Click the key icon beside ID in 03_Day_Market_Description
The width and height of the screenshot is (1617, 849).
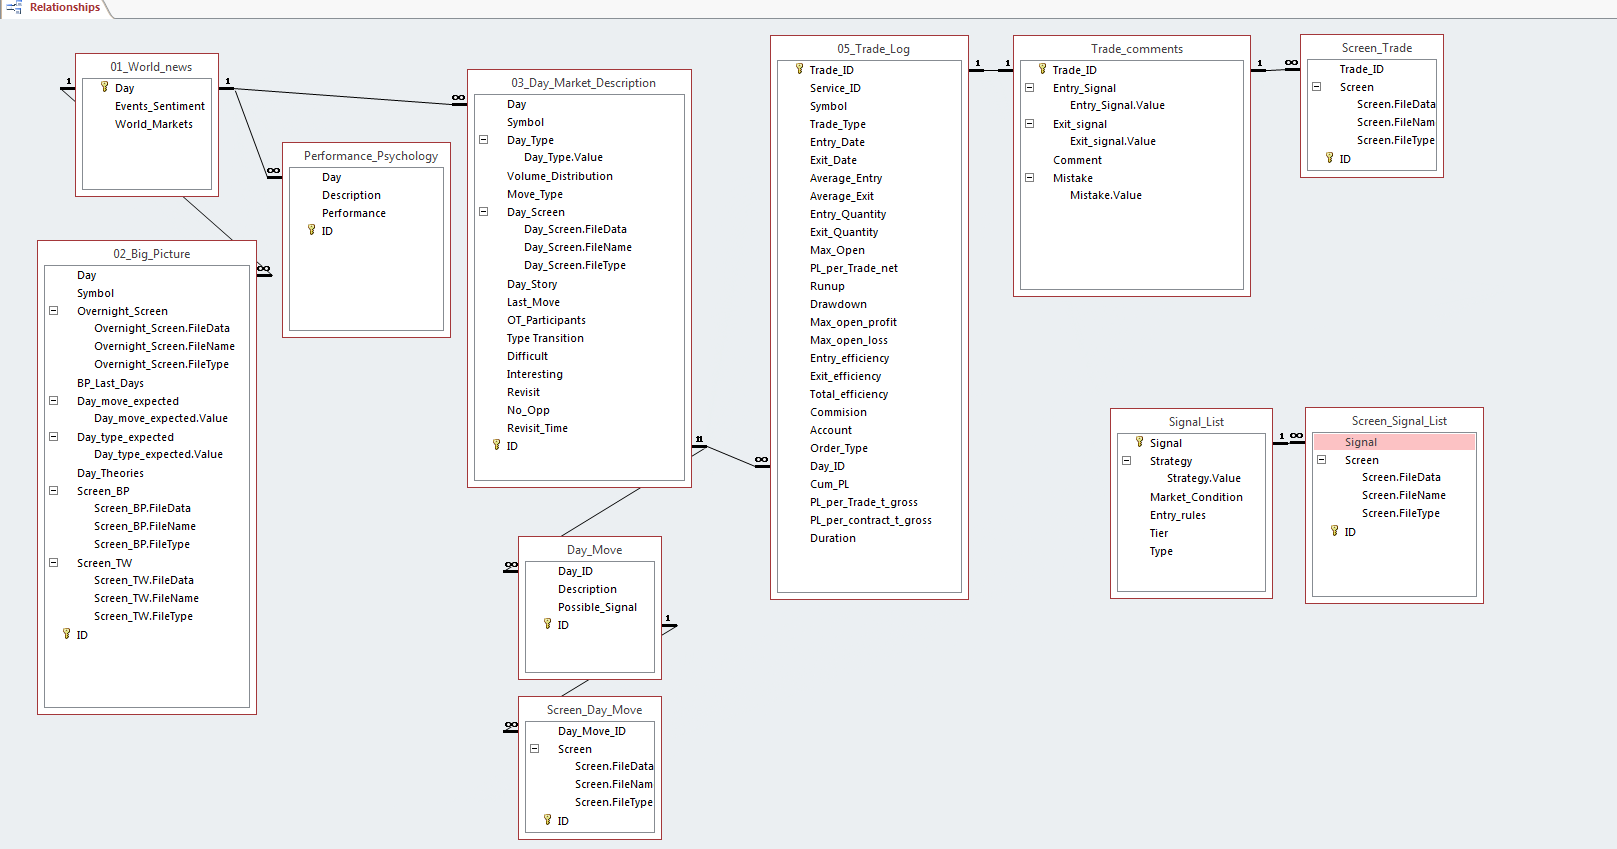[496, 445]
